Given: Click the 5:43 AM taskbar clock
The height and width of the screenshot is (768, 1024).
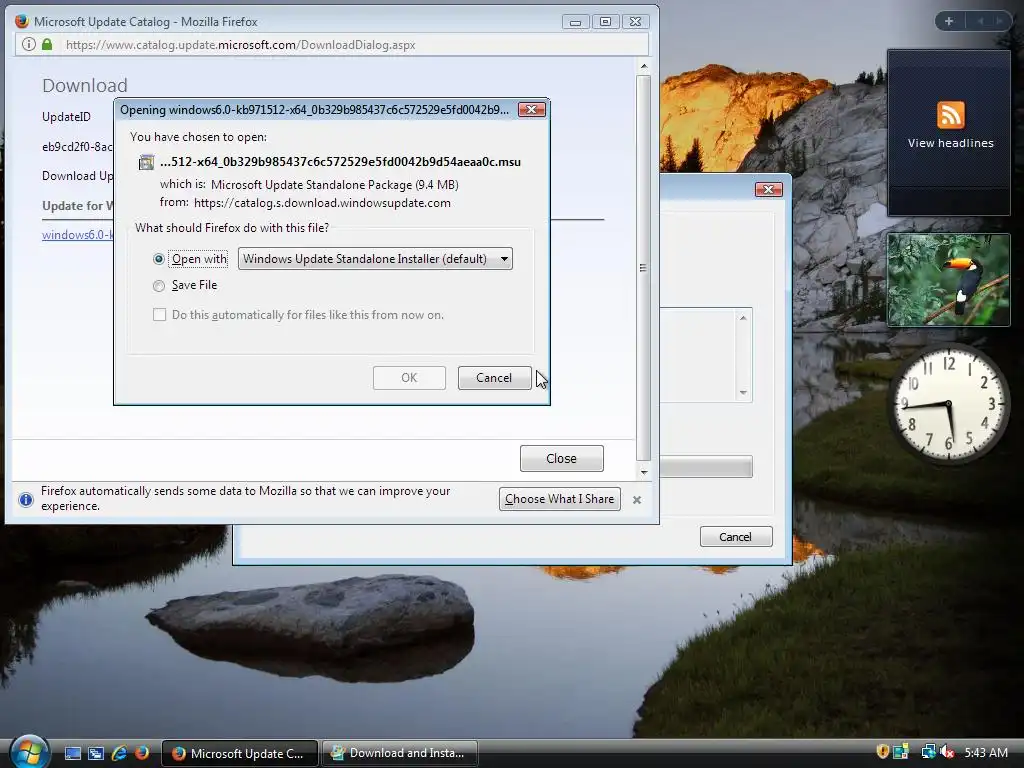Looking at the screenshot, I should [986, 752].
